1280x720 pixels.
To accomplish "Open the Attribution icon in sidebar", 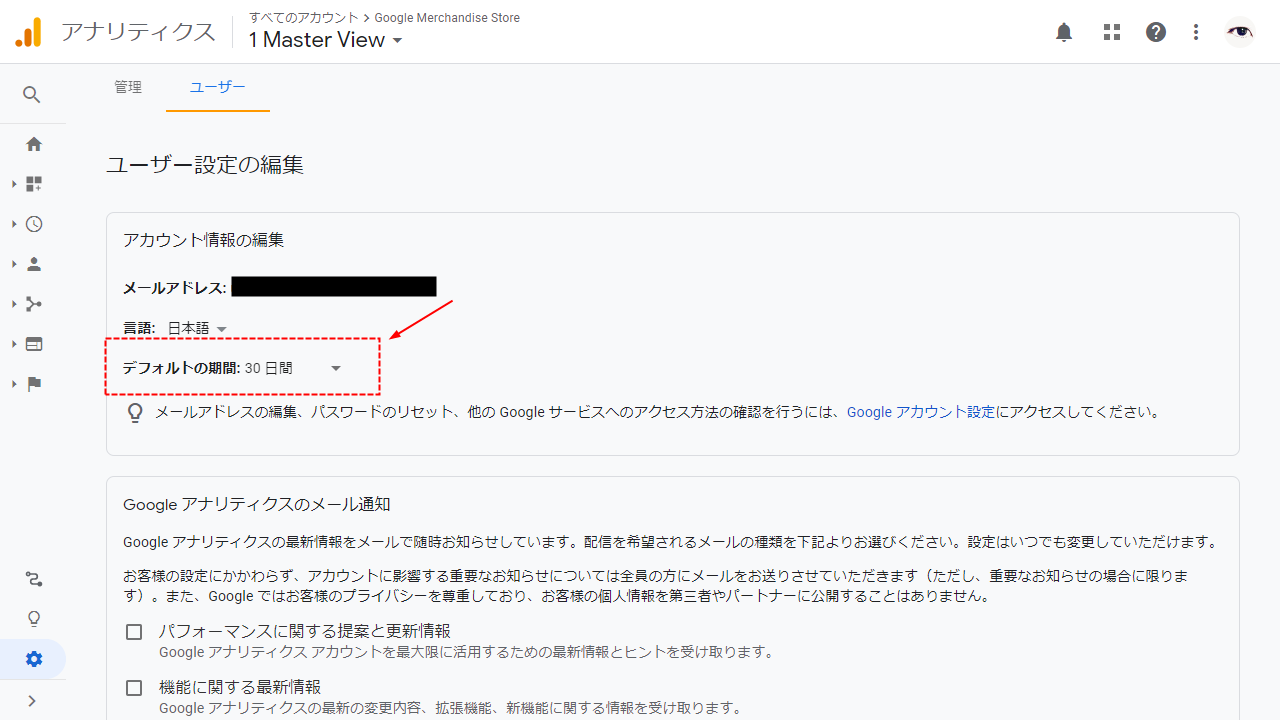I will tap(34, 579).
